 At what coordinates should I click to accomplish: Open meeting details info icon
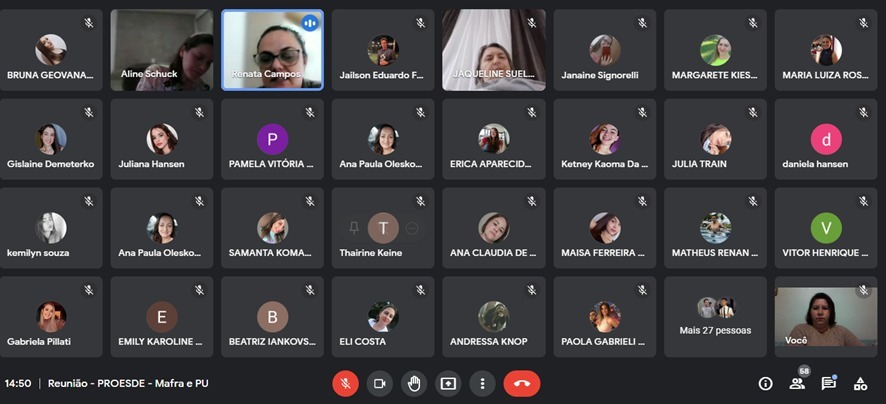tap(766, 384)
